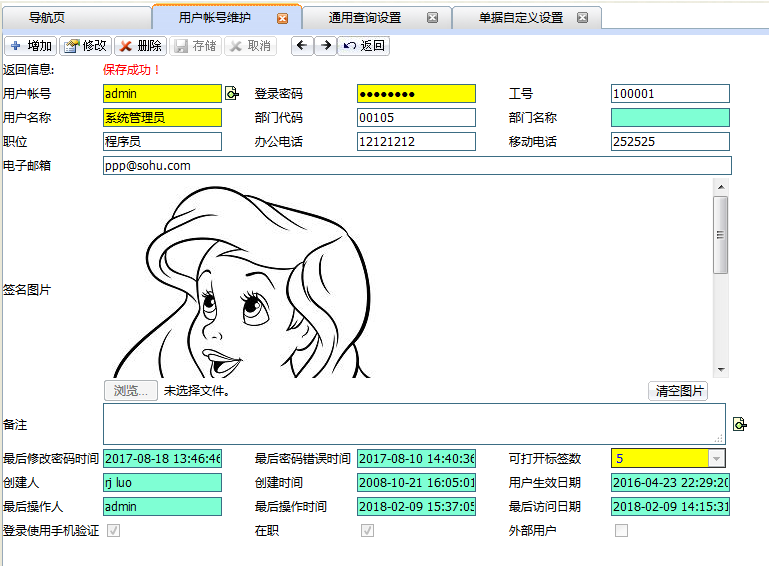769x566 pixels.
Task: Click the 办公电话 field showing 12121212
Action: point(416,142)
